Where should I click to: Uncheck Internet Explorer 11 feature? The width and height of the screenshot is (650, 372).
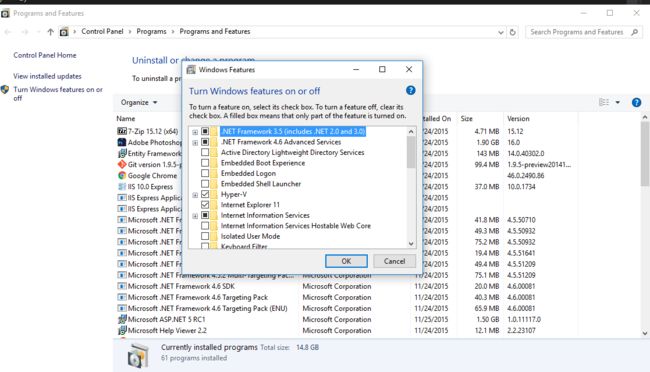point(205,205)
